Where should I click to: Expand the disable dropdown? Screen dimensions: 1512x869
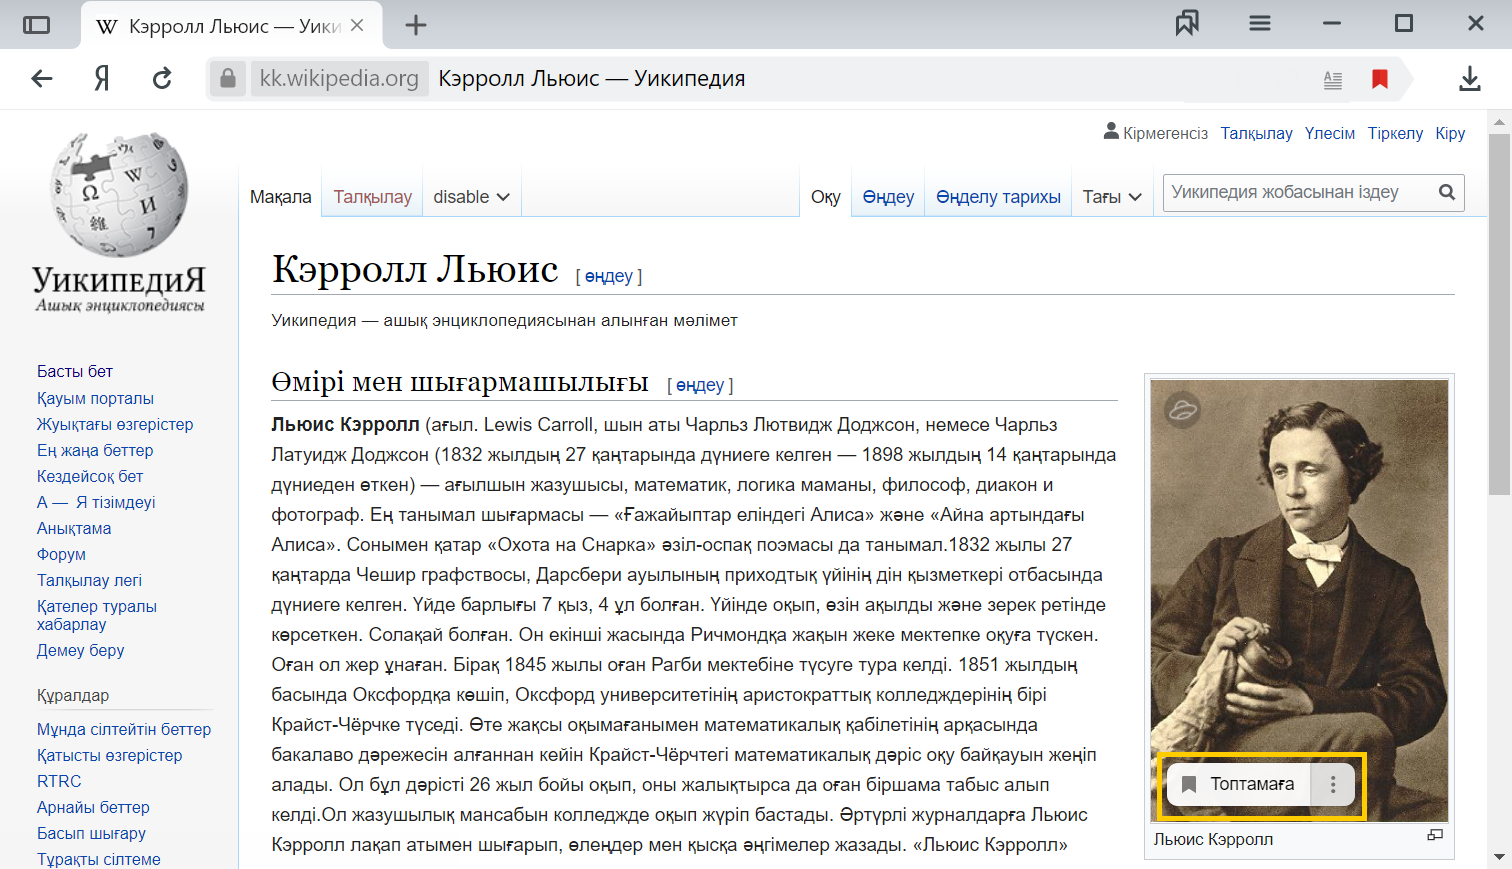pyautogui.click(x=471, y=197)
